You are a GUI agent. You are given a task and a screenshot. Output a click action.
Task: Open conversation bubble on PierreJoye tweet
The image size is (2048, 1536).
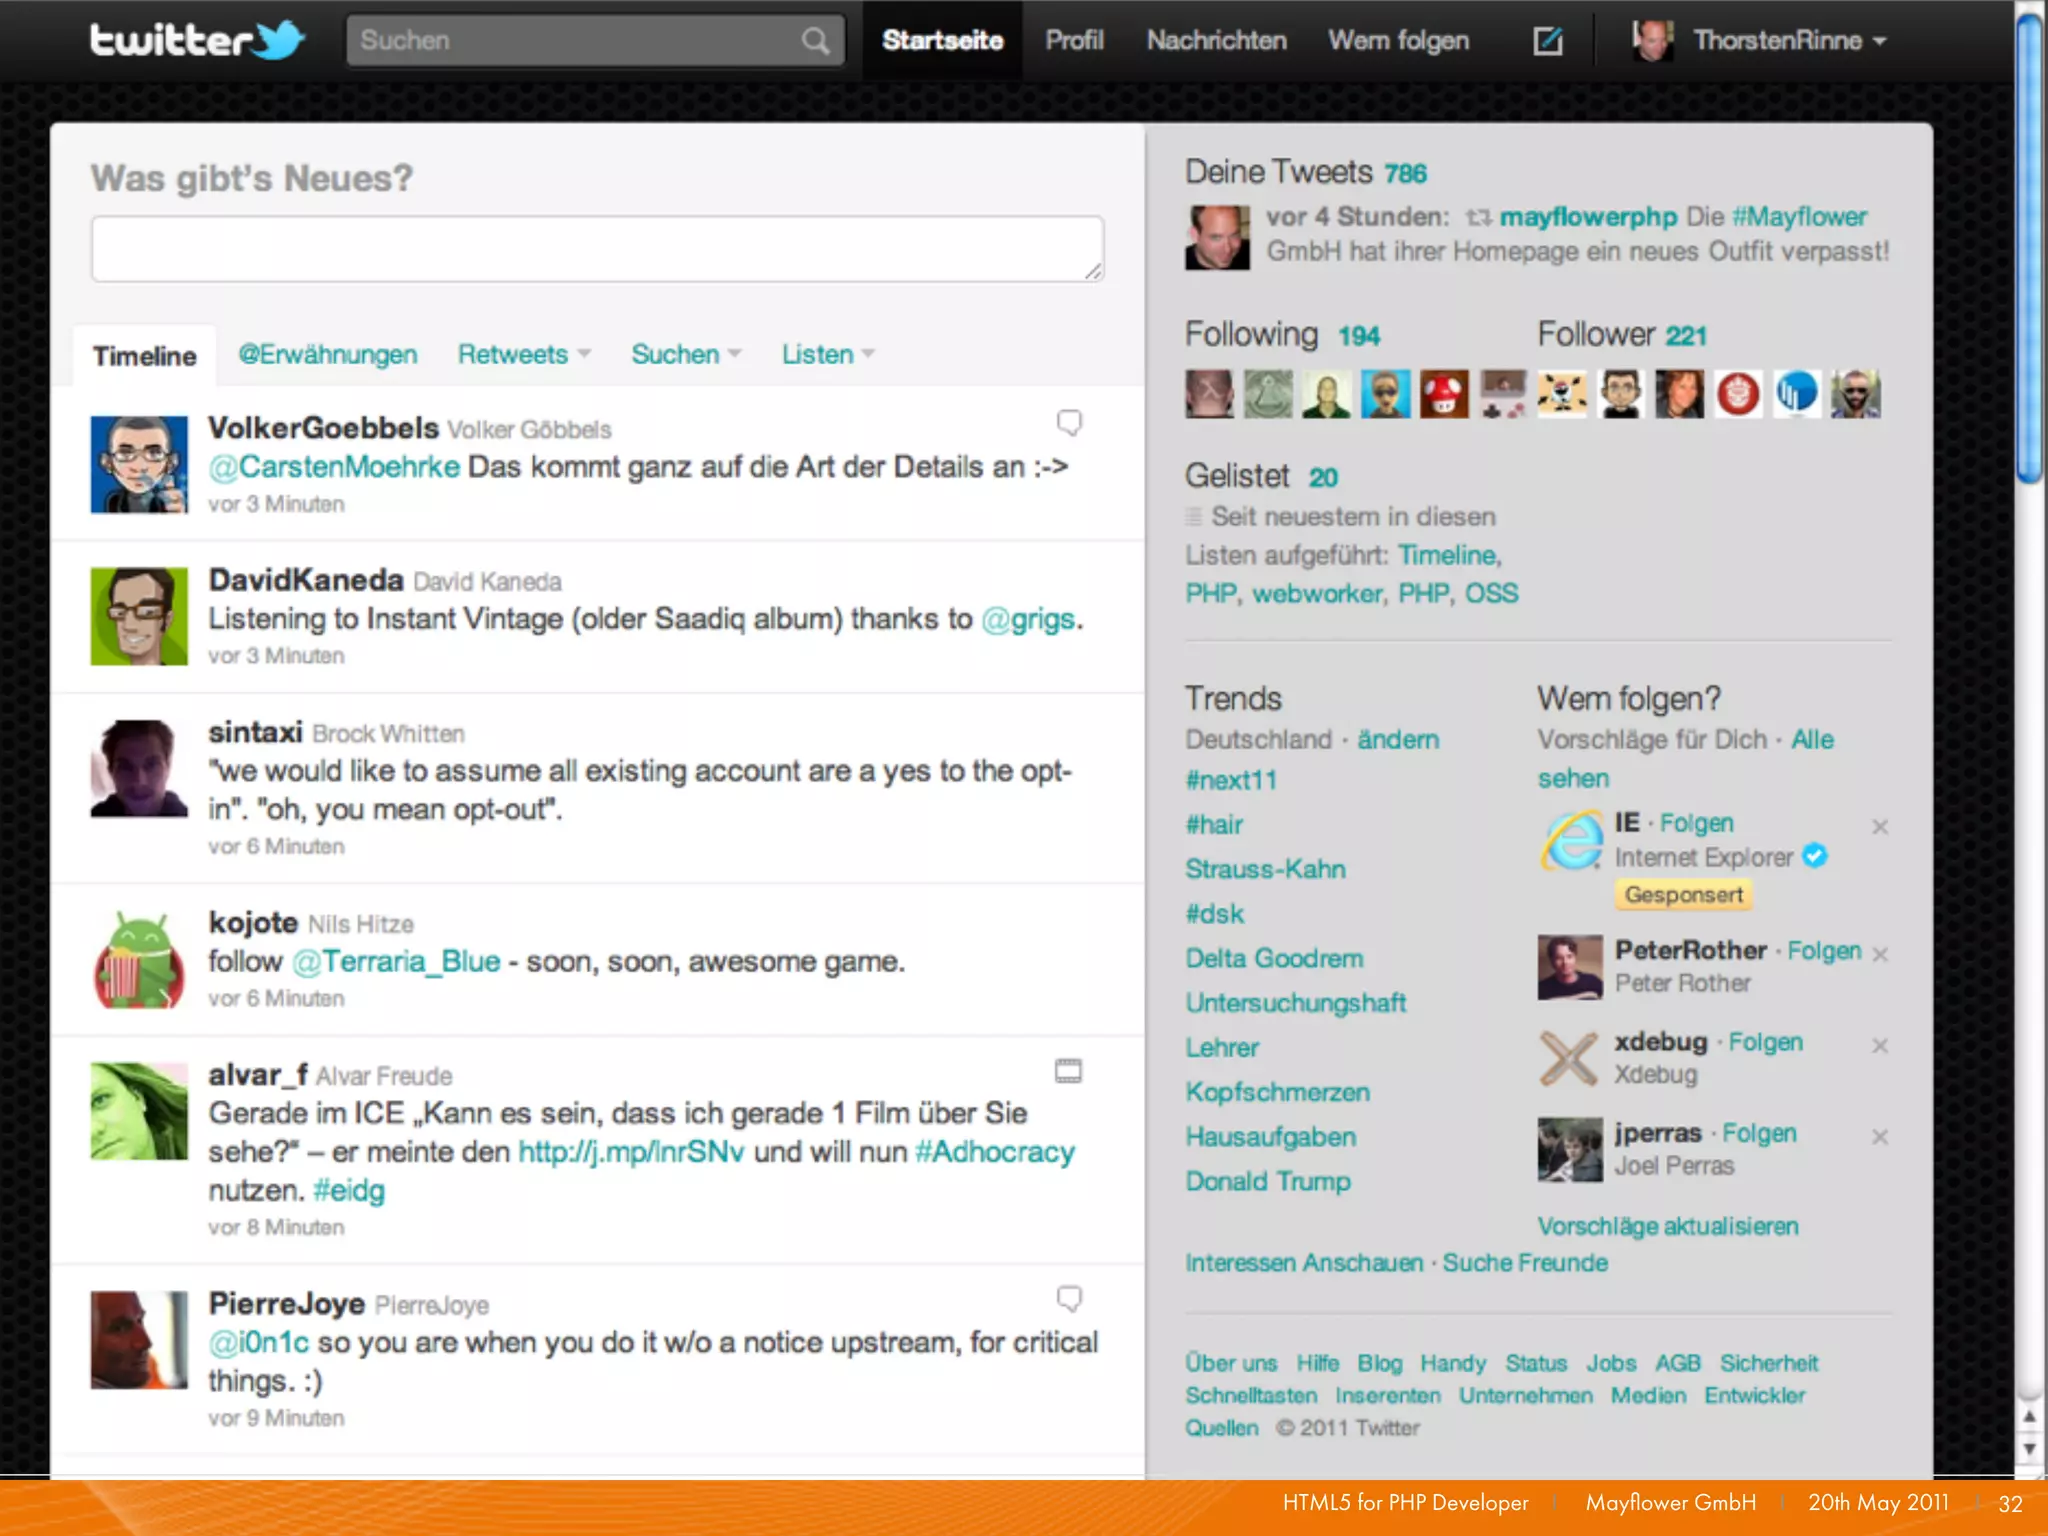(x=1069, y=1299)
